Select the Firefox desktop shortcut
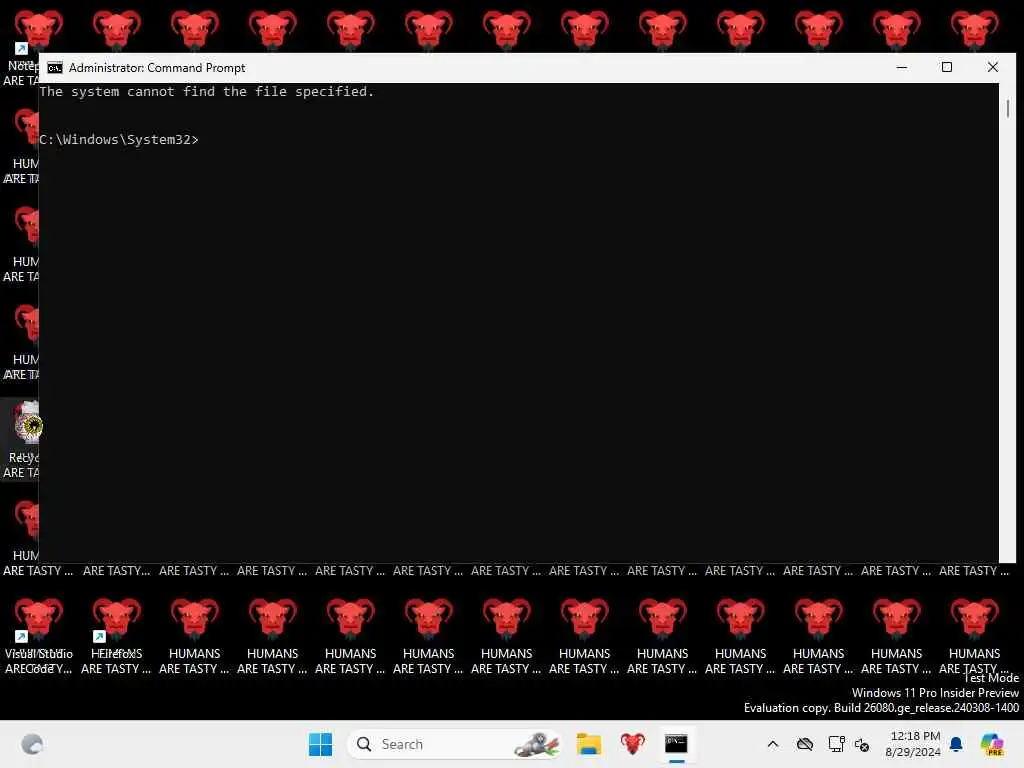The image size is (1024, 768). pos(116,636)
